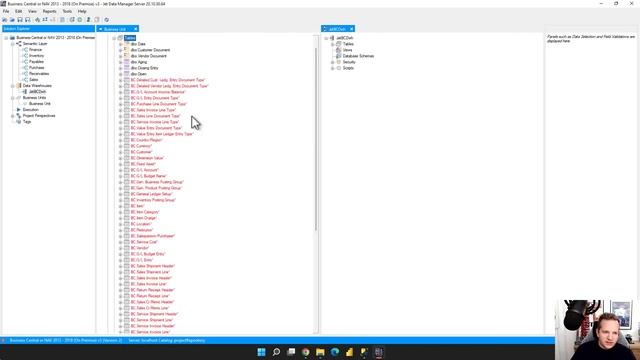Screen dimensions: 640x360
Task: Select Sales in Solution Explorer
Action: point(33,80)
